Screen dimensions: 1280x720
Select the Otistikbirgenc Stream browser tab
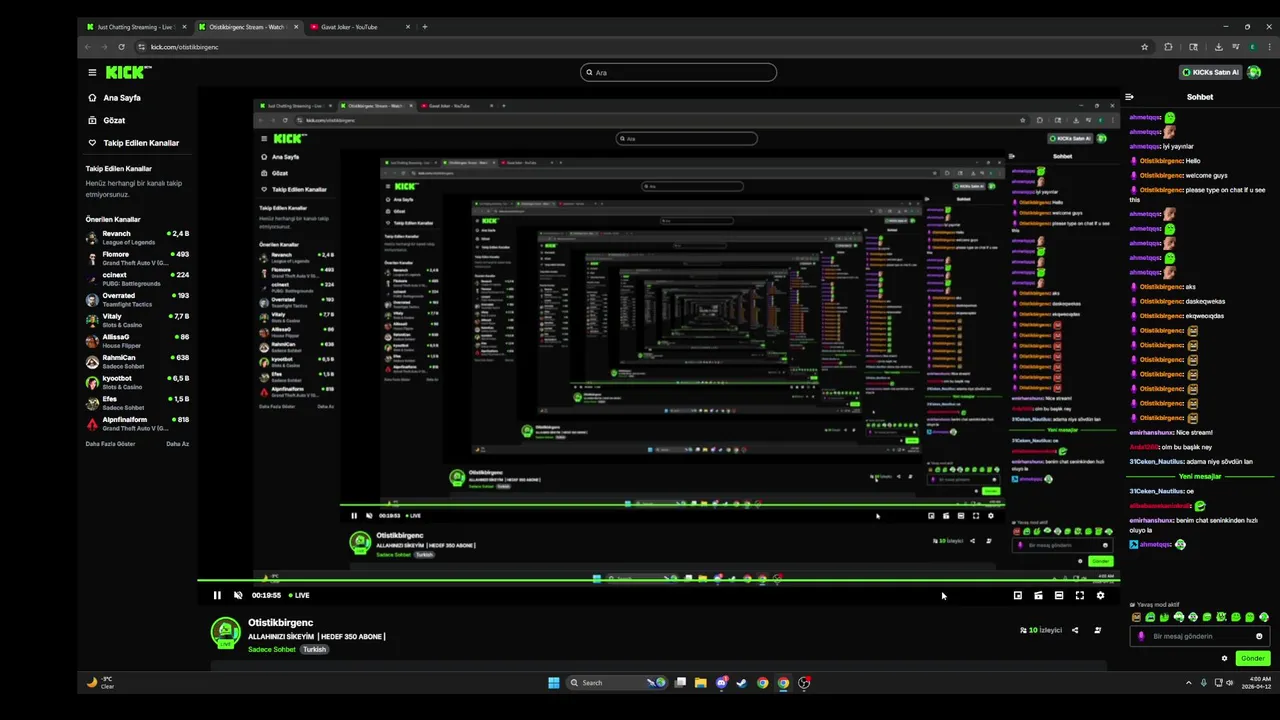[248, 27]
